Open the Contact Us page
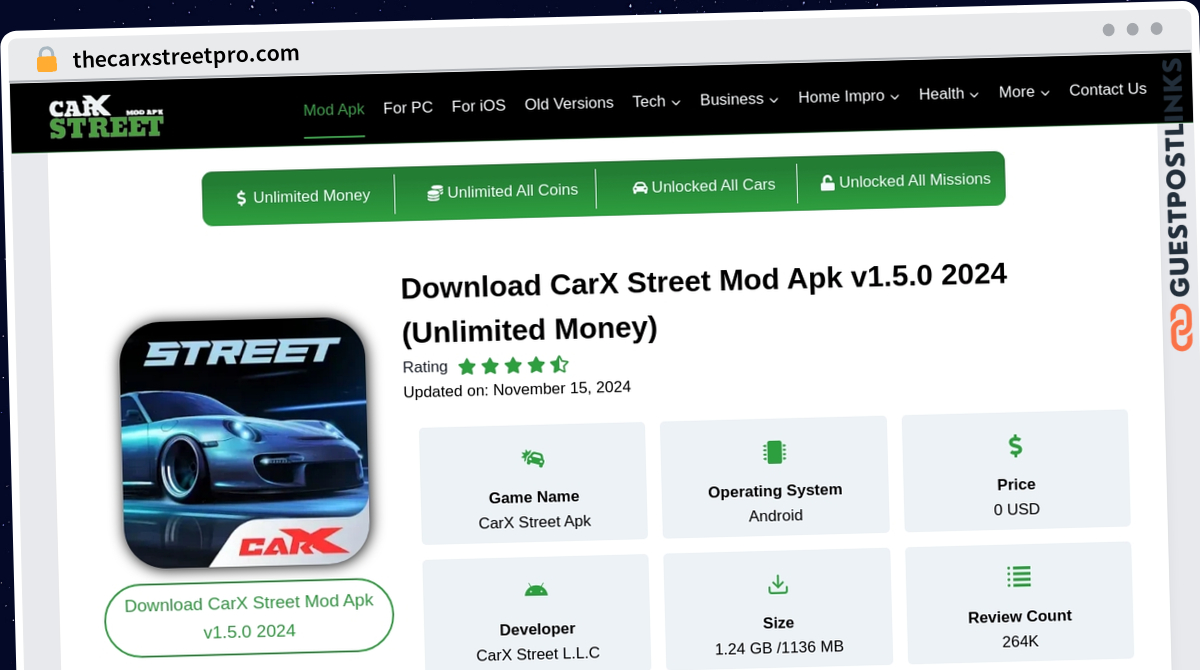The height and width of the screenshot is (670, 1200). click(x=1108, y=89)
